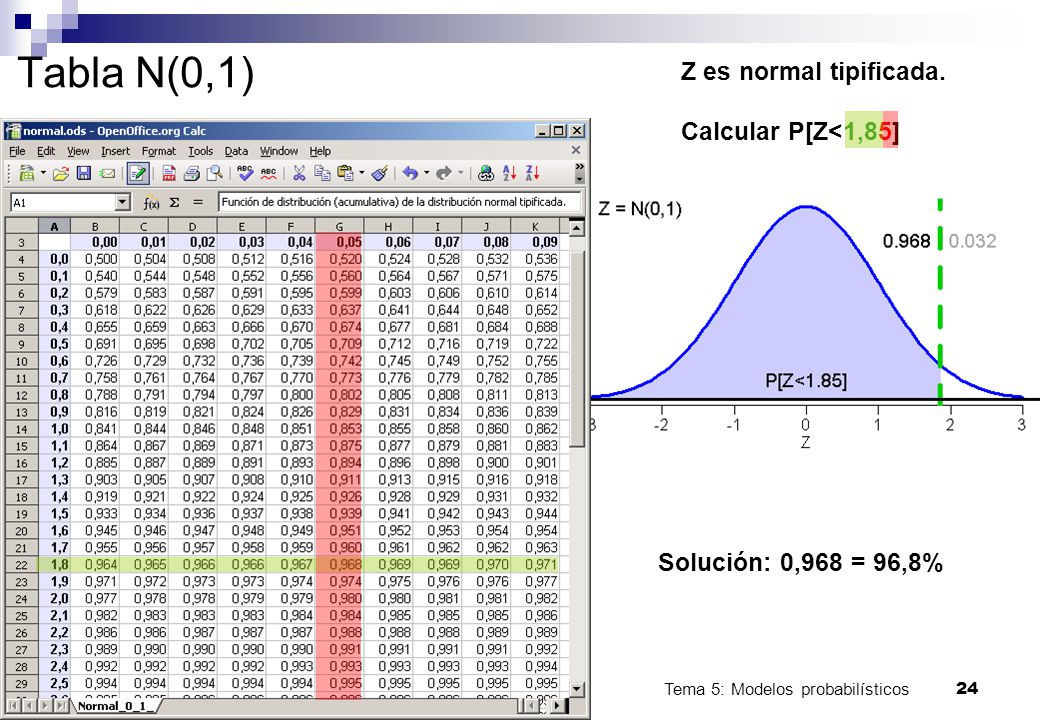Go to next sheet tab arrow
This screenshot has width=1040, height=720.
click(x=45, y=706)
